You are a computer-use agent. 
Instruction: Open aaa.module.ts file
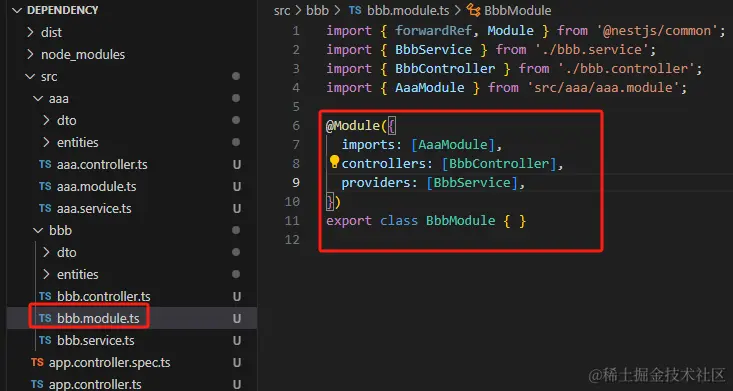point(97,187)
